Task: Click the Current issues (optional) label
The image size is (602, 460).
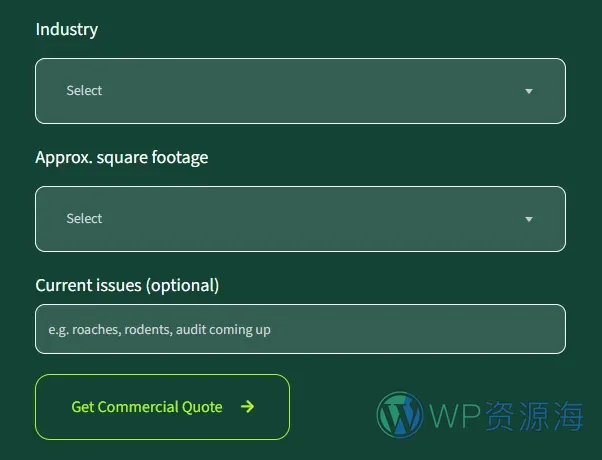Action: [x=127, y=285]
